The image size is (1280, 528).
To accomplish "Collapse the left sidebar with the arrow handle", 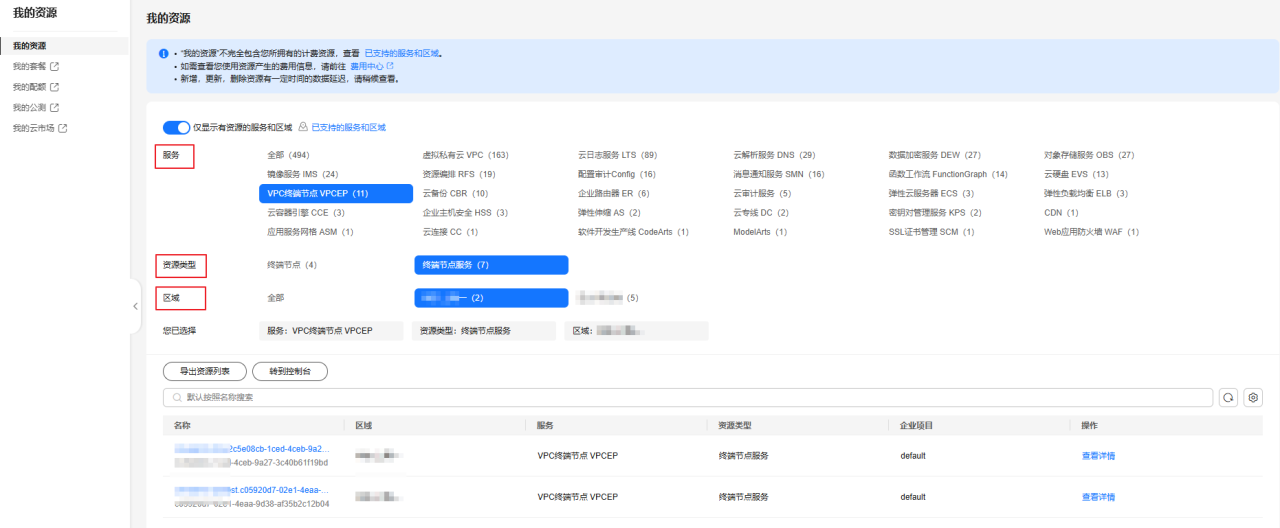I will (136, 306).
